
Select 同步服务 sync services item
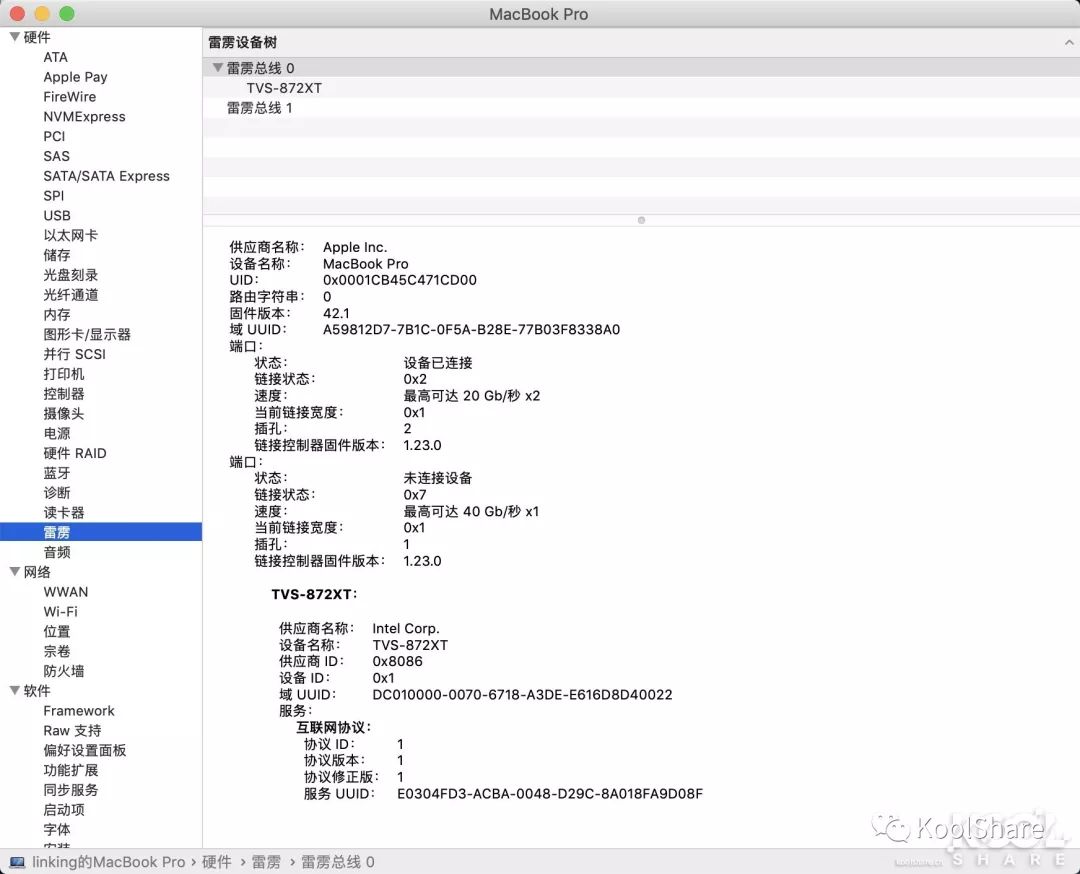(70, 790)
